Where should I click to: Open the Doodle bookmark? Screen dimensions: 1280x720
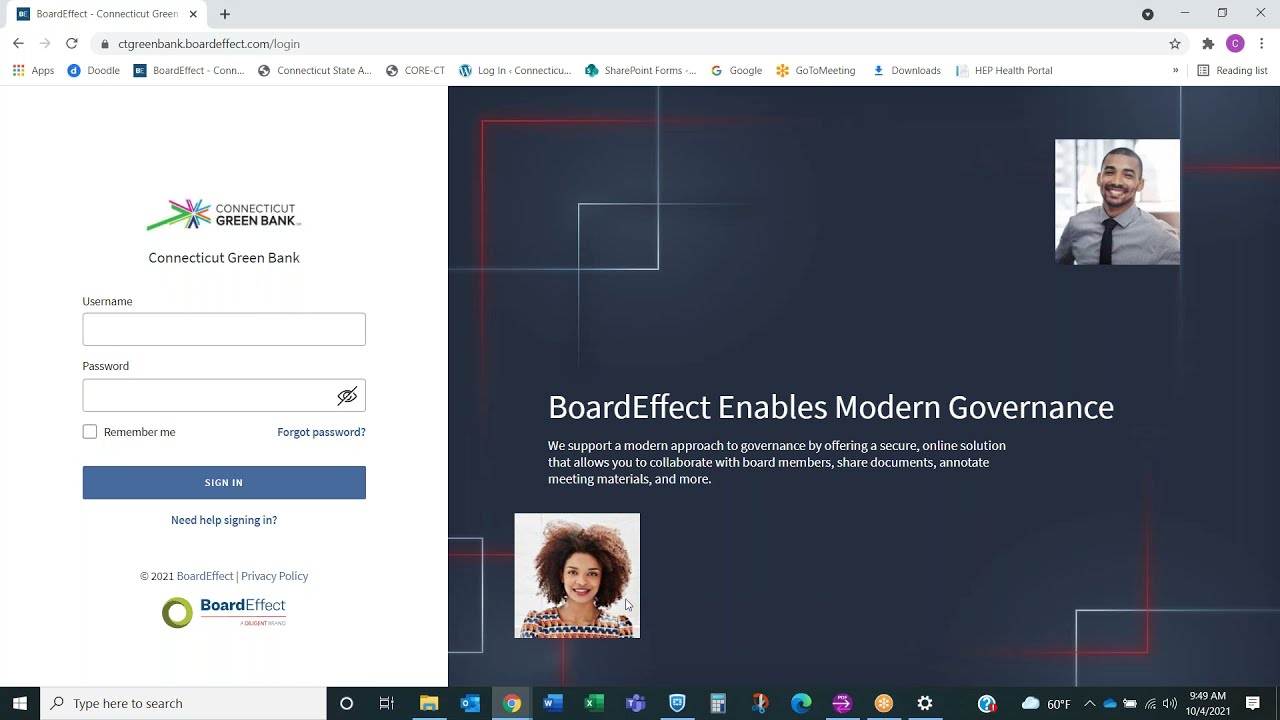(93, 71)
